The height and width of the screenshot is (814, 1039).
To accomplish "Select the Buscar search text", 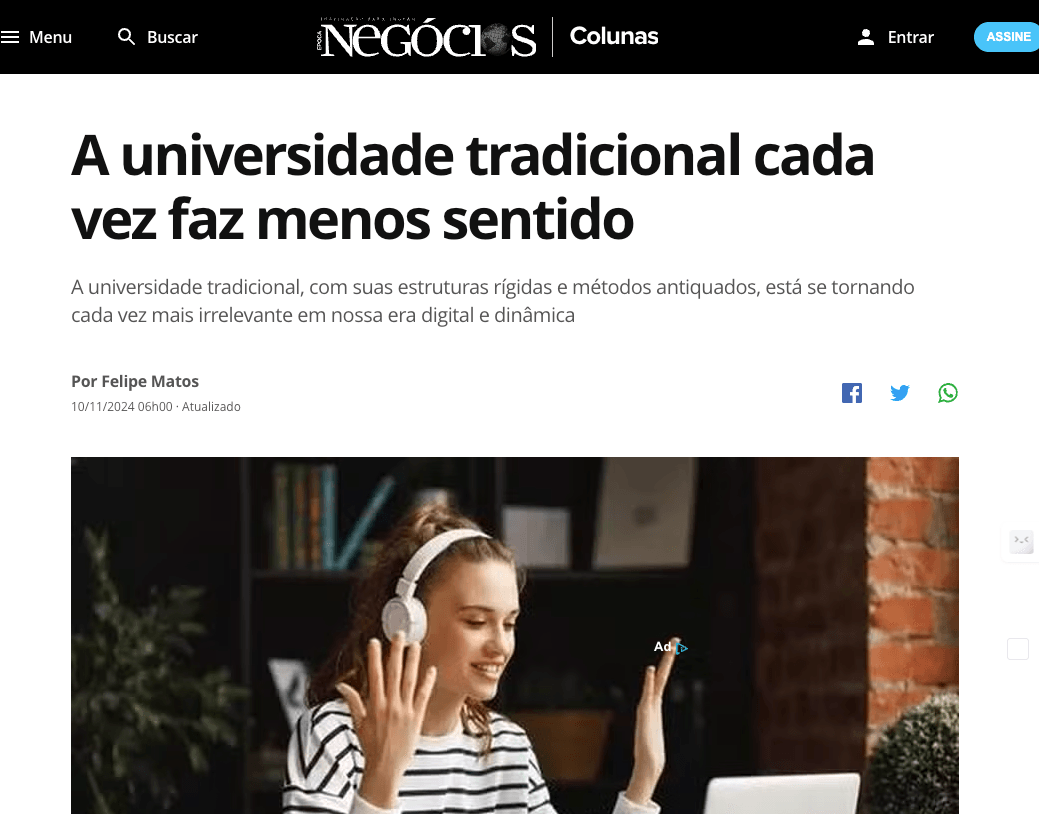I will click(172, 37).
